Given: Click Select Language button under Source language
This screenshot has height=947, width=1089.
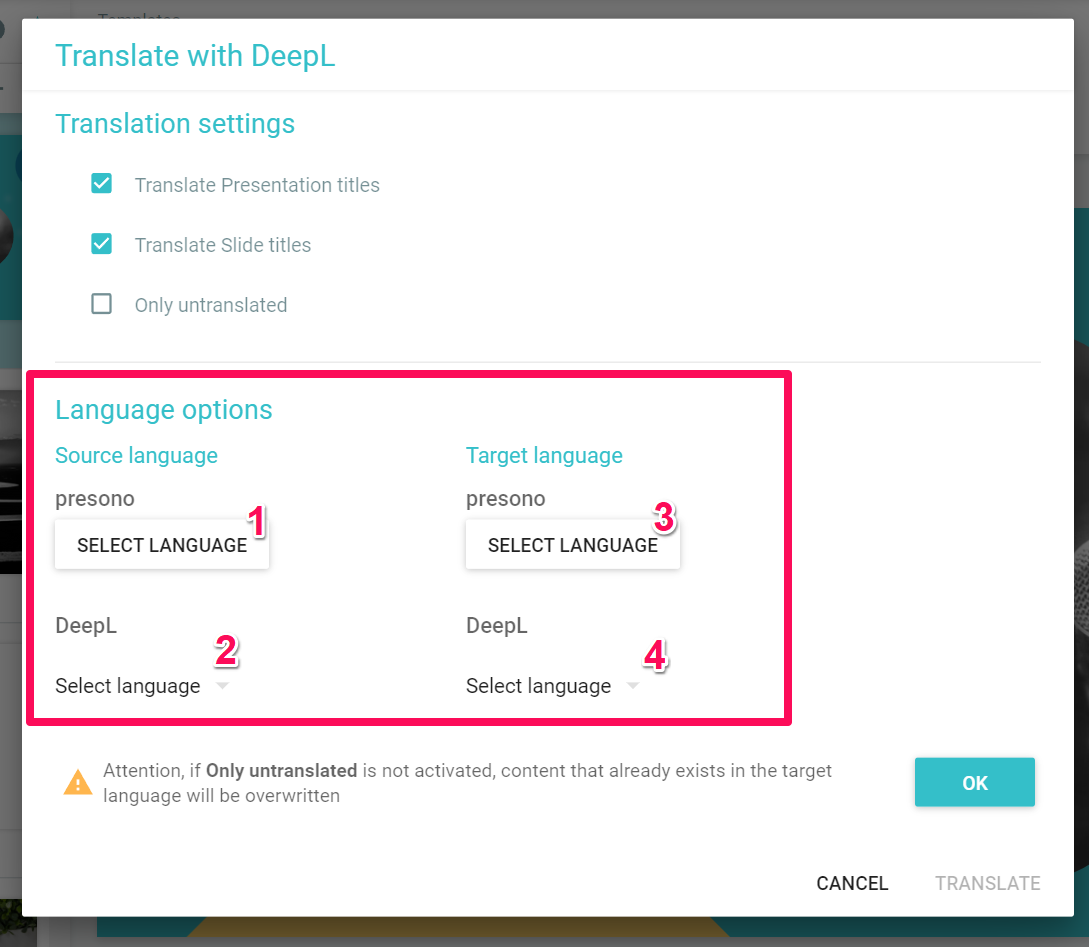Looking at the screenshot, I should click(x=162, y=545).
